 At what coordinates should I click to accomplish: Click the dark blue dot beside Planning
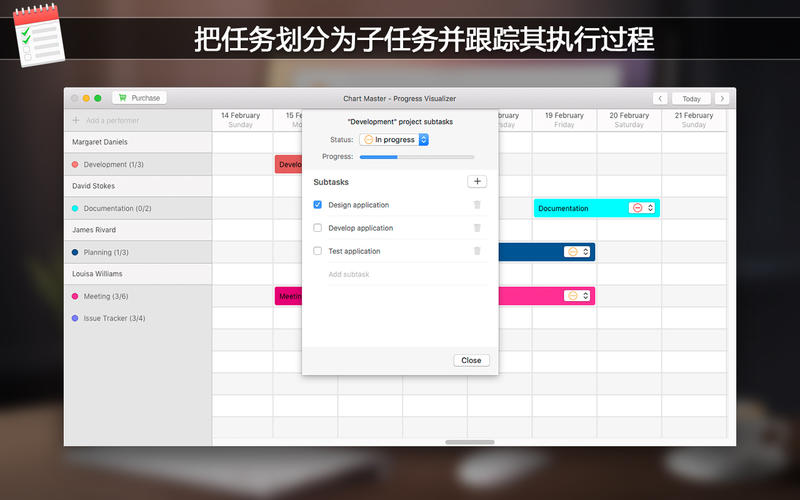[x=75, y=252]
